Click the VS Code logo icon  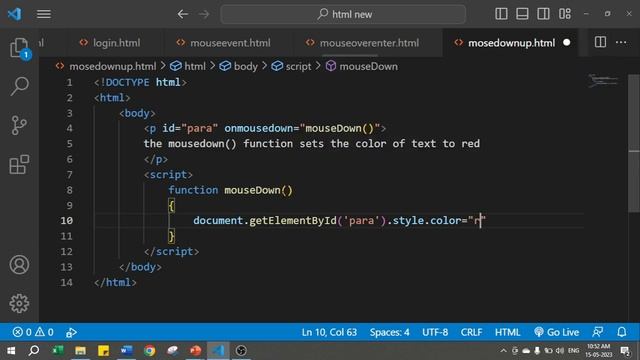coord(14,14)
